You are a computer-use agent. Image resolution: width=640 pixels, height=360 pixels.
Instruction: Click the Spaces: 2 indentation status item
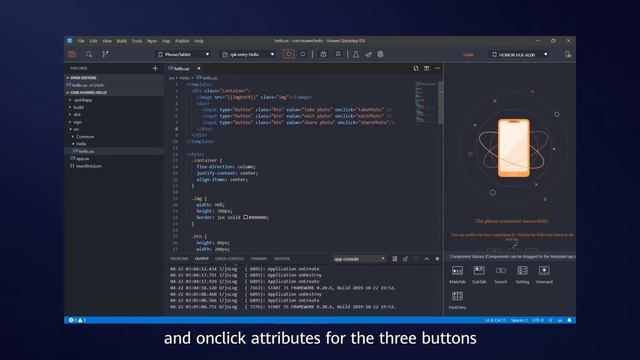tap(519, 320)
